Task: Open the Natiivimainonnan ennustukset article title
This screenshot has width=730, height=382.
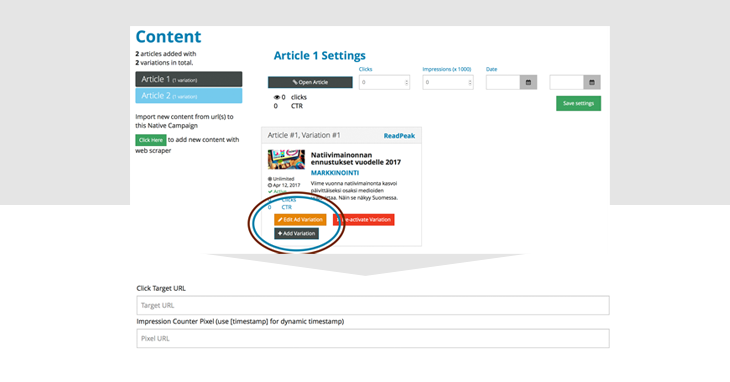Action: click(356, 159)
